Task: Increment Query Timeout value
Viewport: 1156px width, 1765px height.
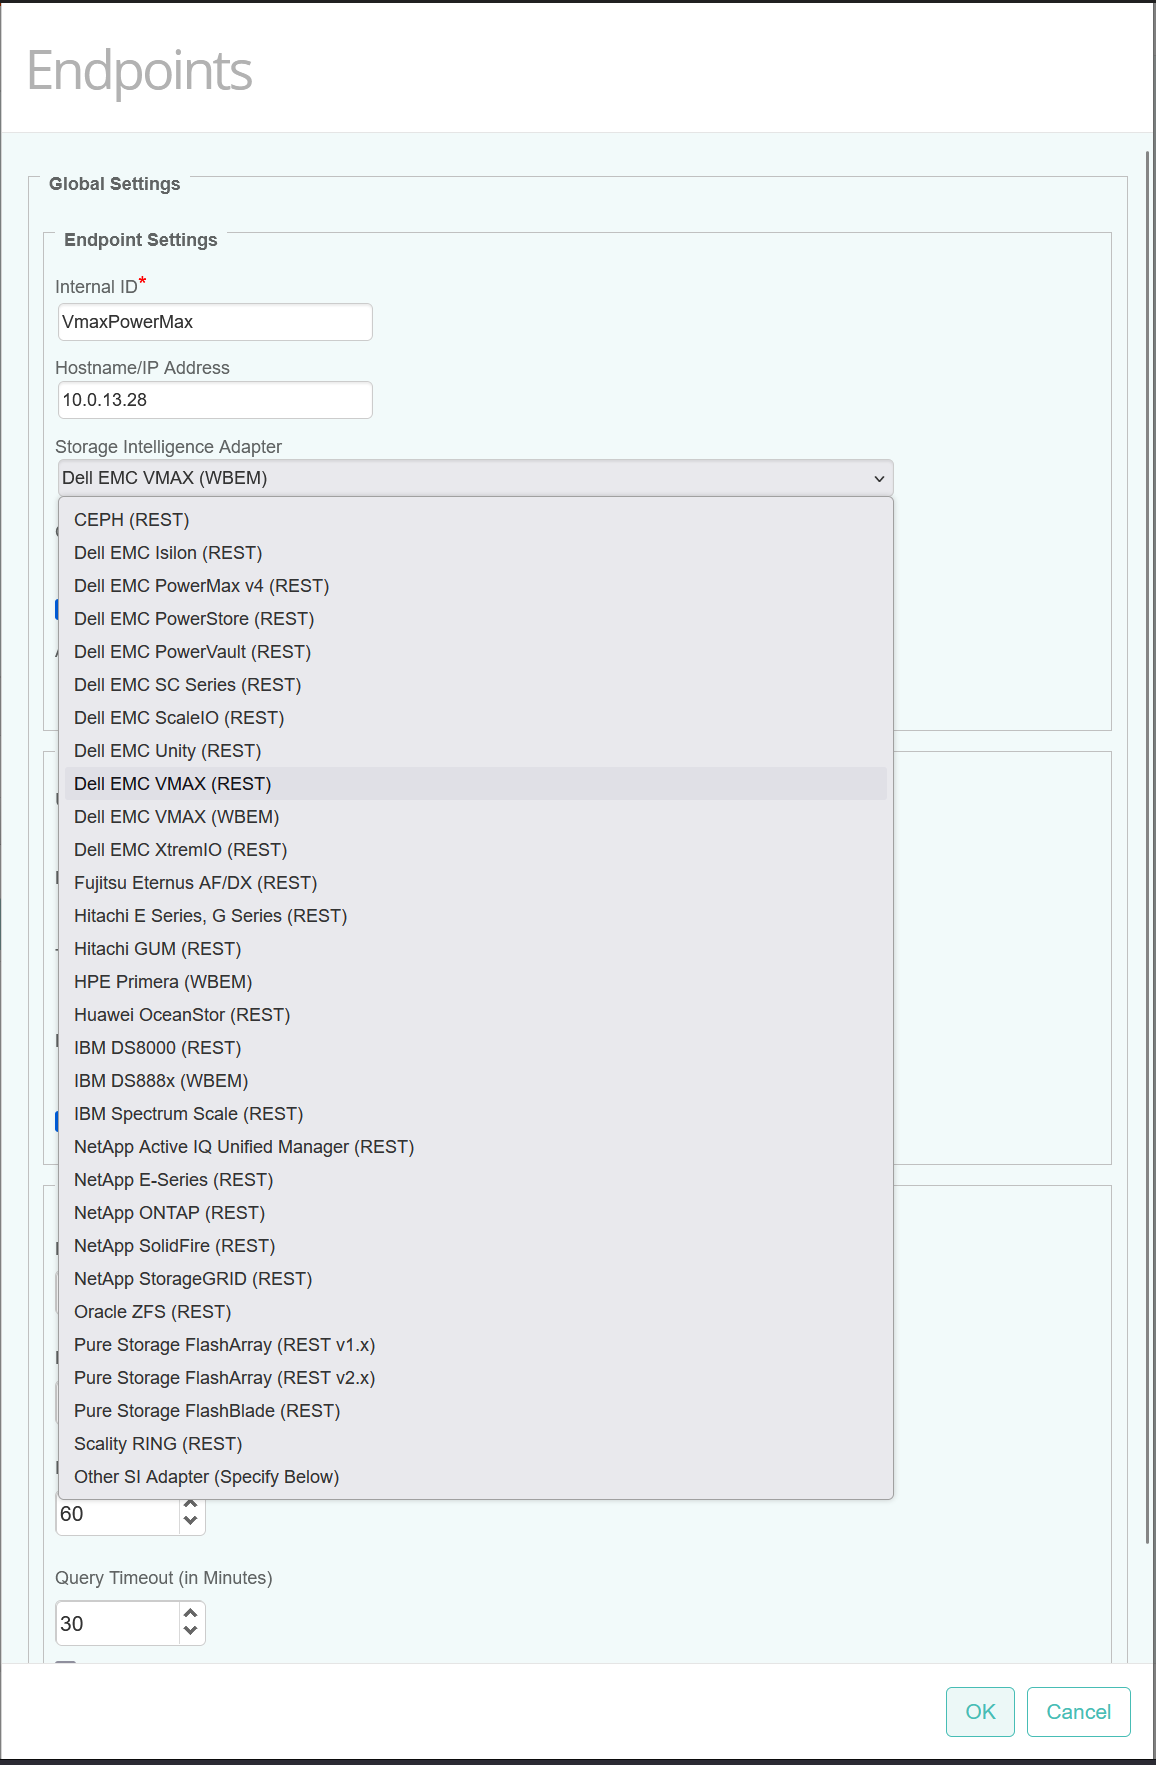Action: (x=191, y=1614)
